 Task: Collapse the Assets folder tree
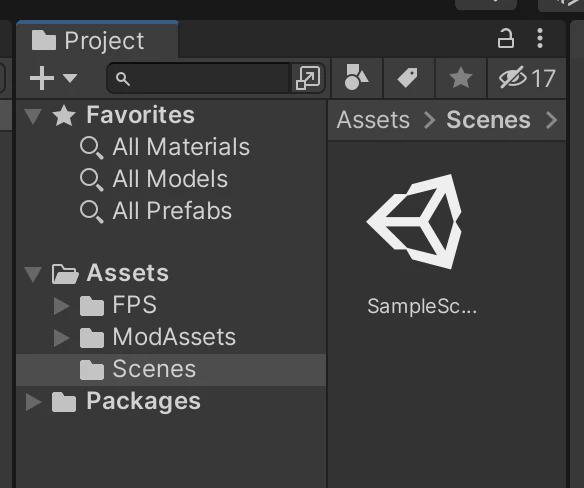click(33, 274)
